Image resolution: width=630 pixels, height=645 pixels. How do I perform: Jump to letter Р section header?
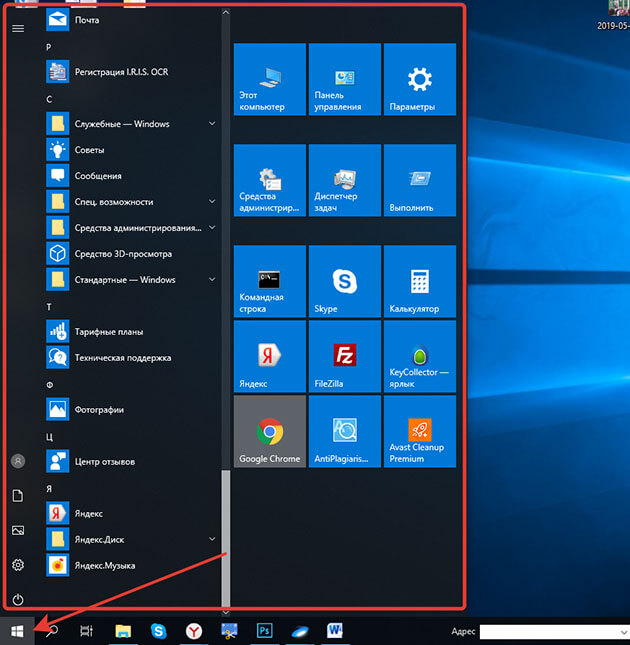pos(49,47)
